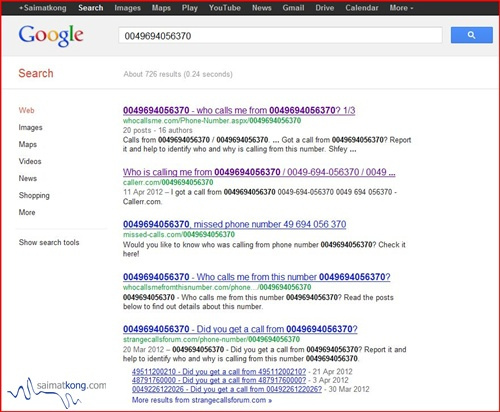Open the More dropdown in top bar
The height and width of the screenshot is (412, 500).
(401, 8)
